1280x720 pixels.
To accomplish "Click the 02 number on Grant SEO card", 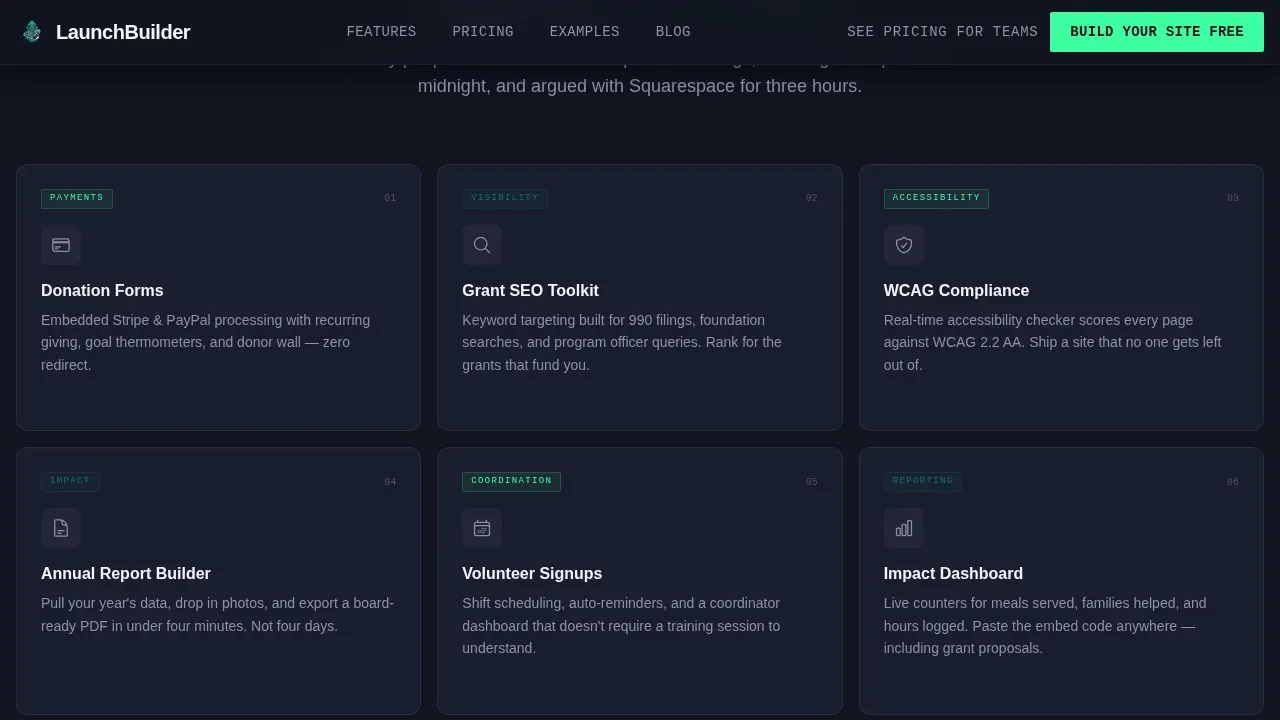I will pyautogui.click(x=812, y=198).
